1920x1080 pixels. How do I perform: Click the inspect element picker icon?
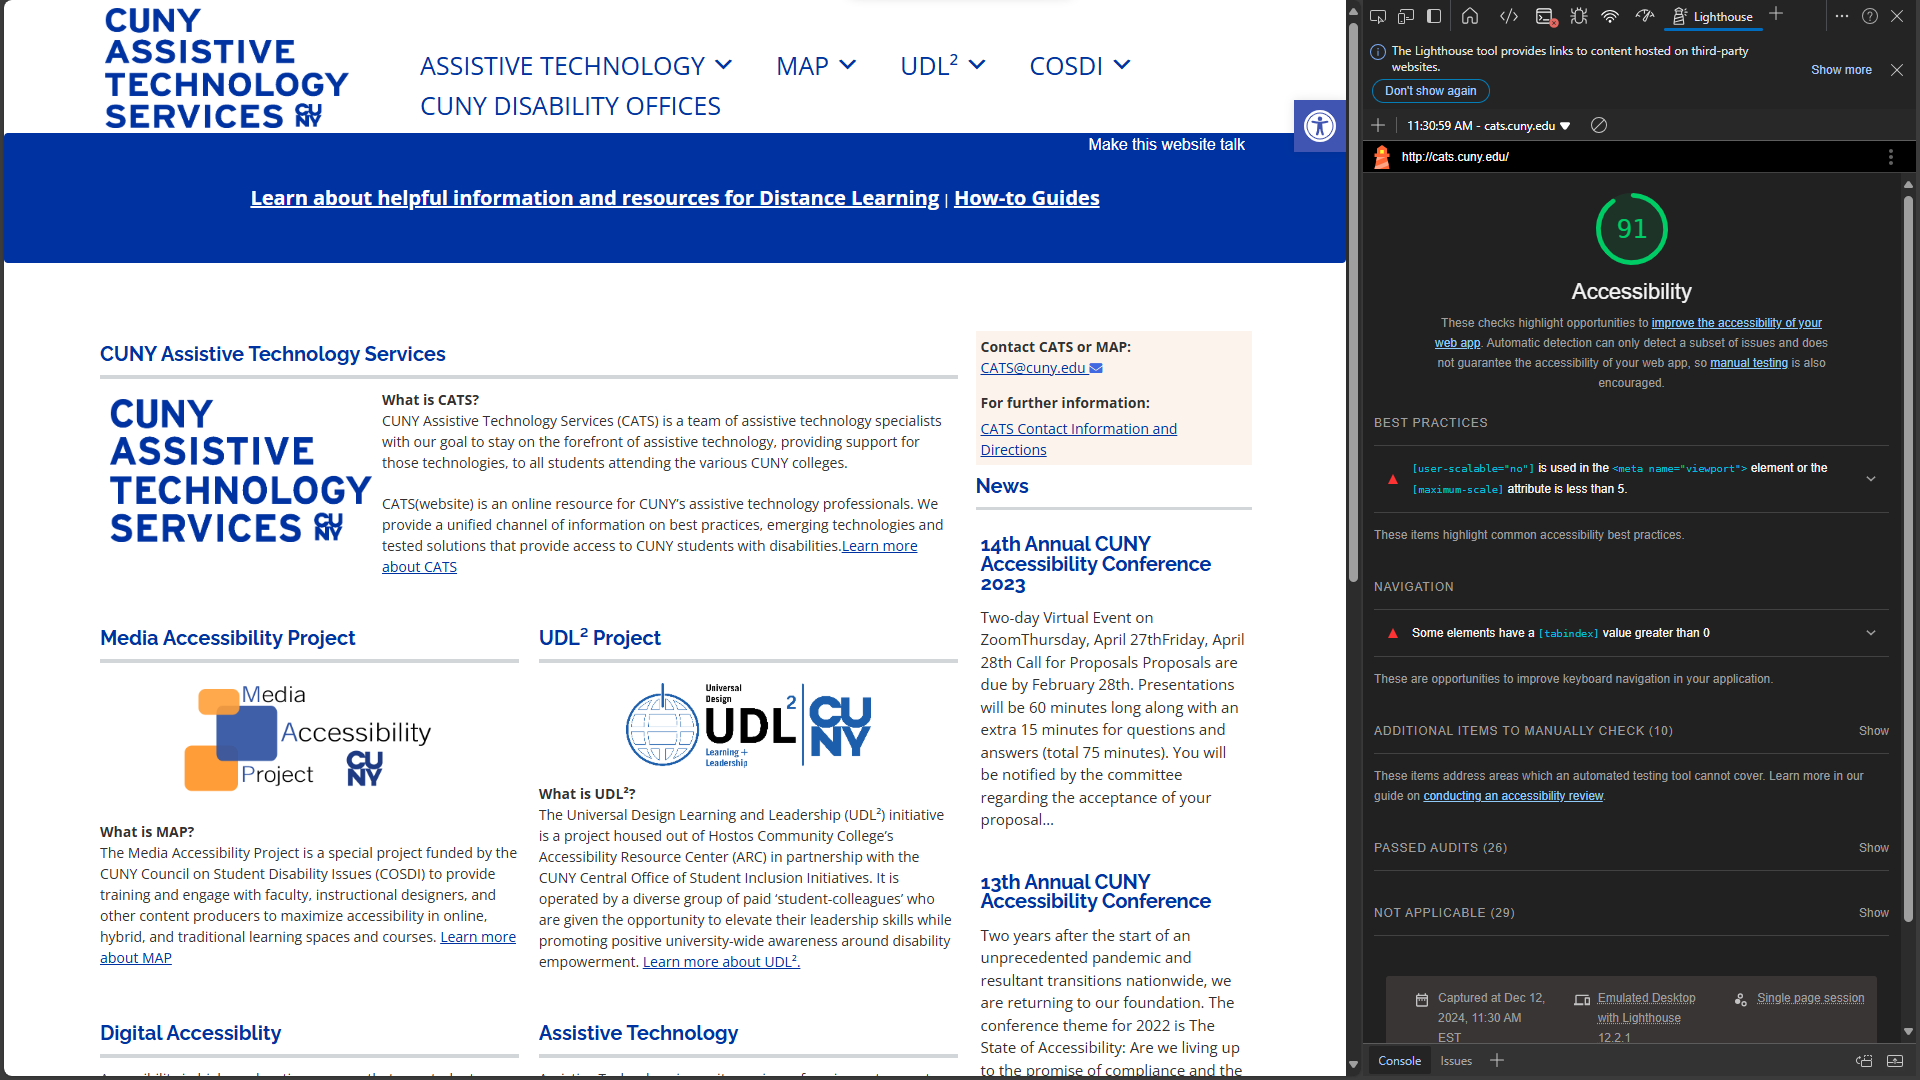1378,16
